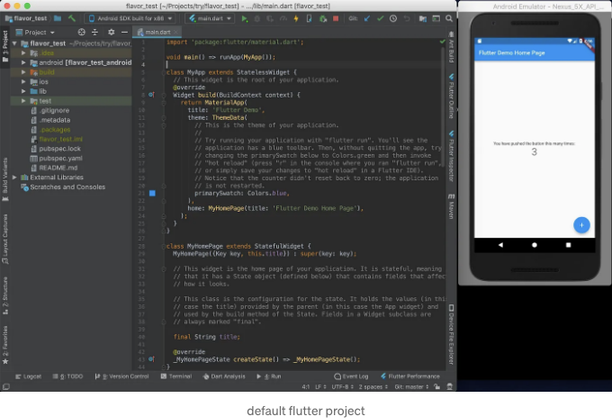Toggle tool window bars icon at bottom-left corner
612x419 pixels.
[5, 387]
